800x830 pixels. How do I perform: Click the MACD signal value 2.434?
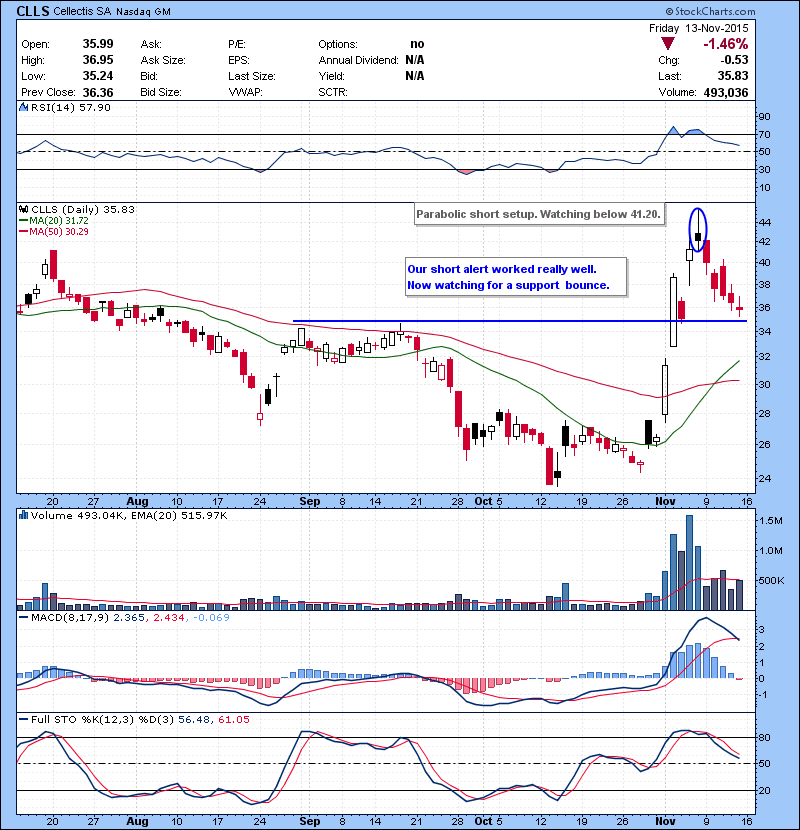(x=169, y=617)
